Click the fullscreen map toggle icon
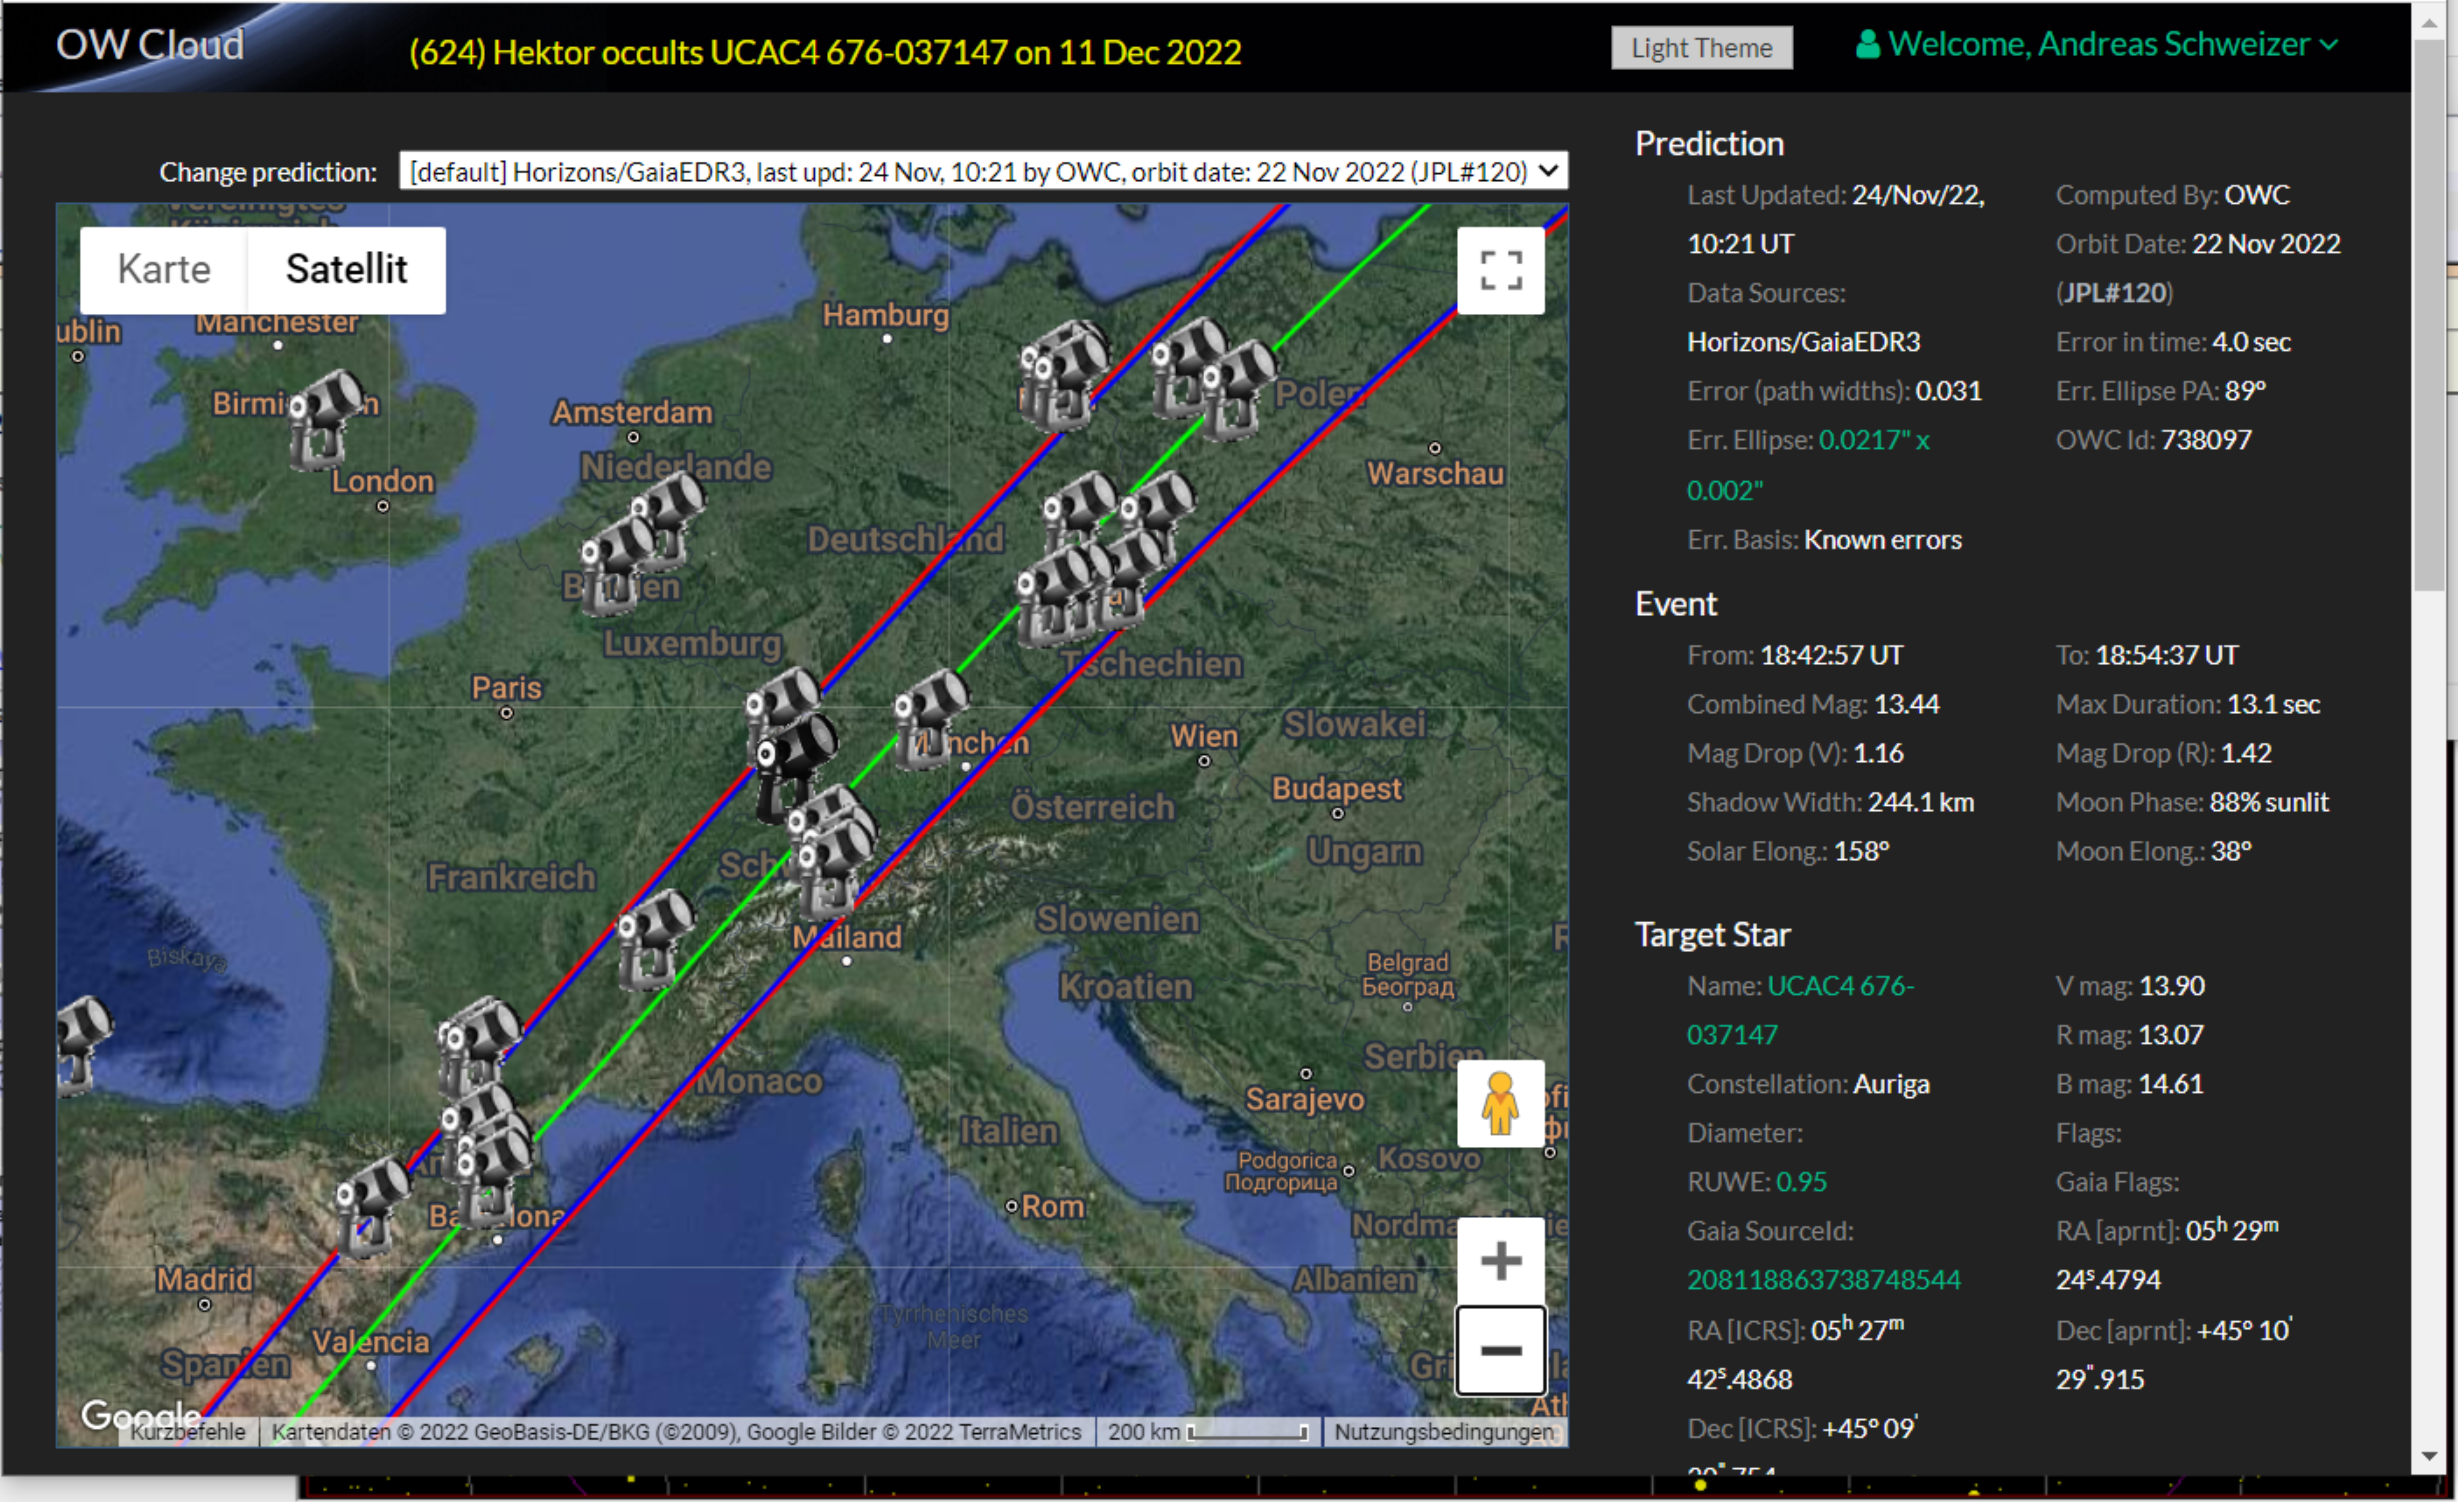2458x1502 pixels. pos(1500,270)
